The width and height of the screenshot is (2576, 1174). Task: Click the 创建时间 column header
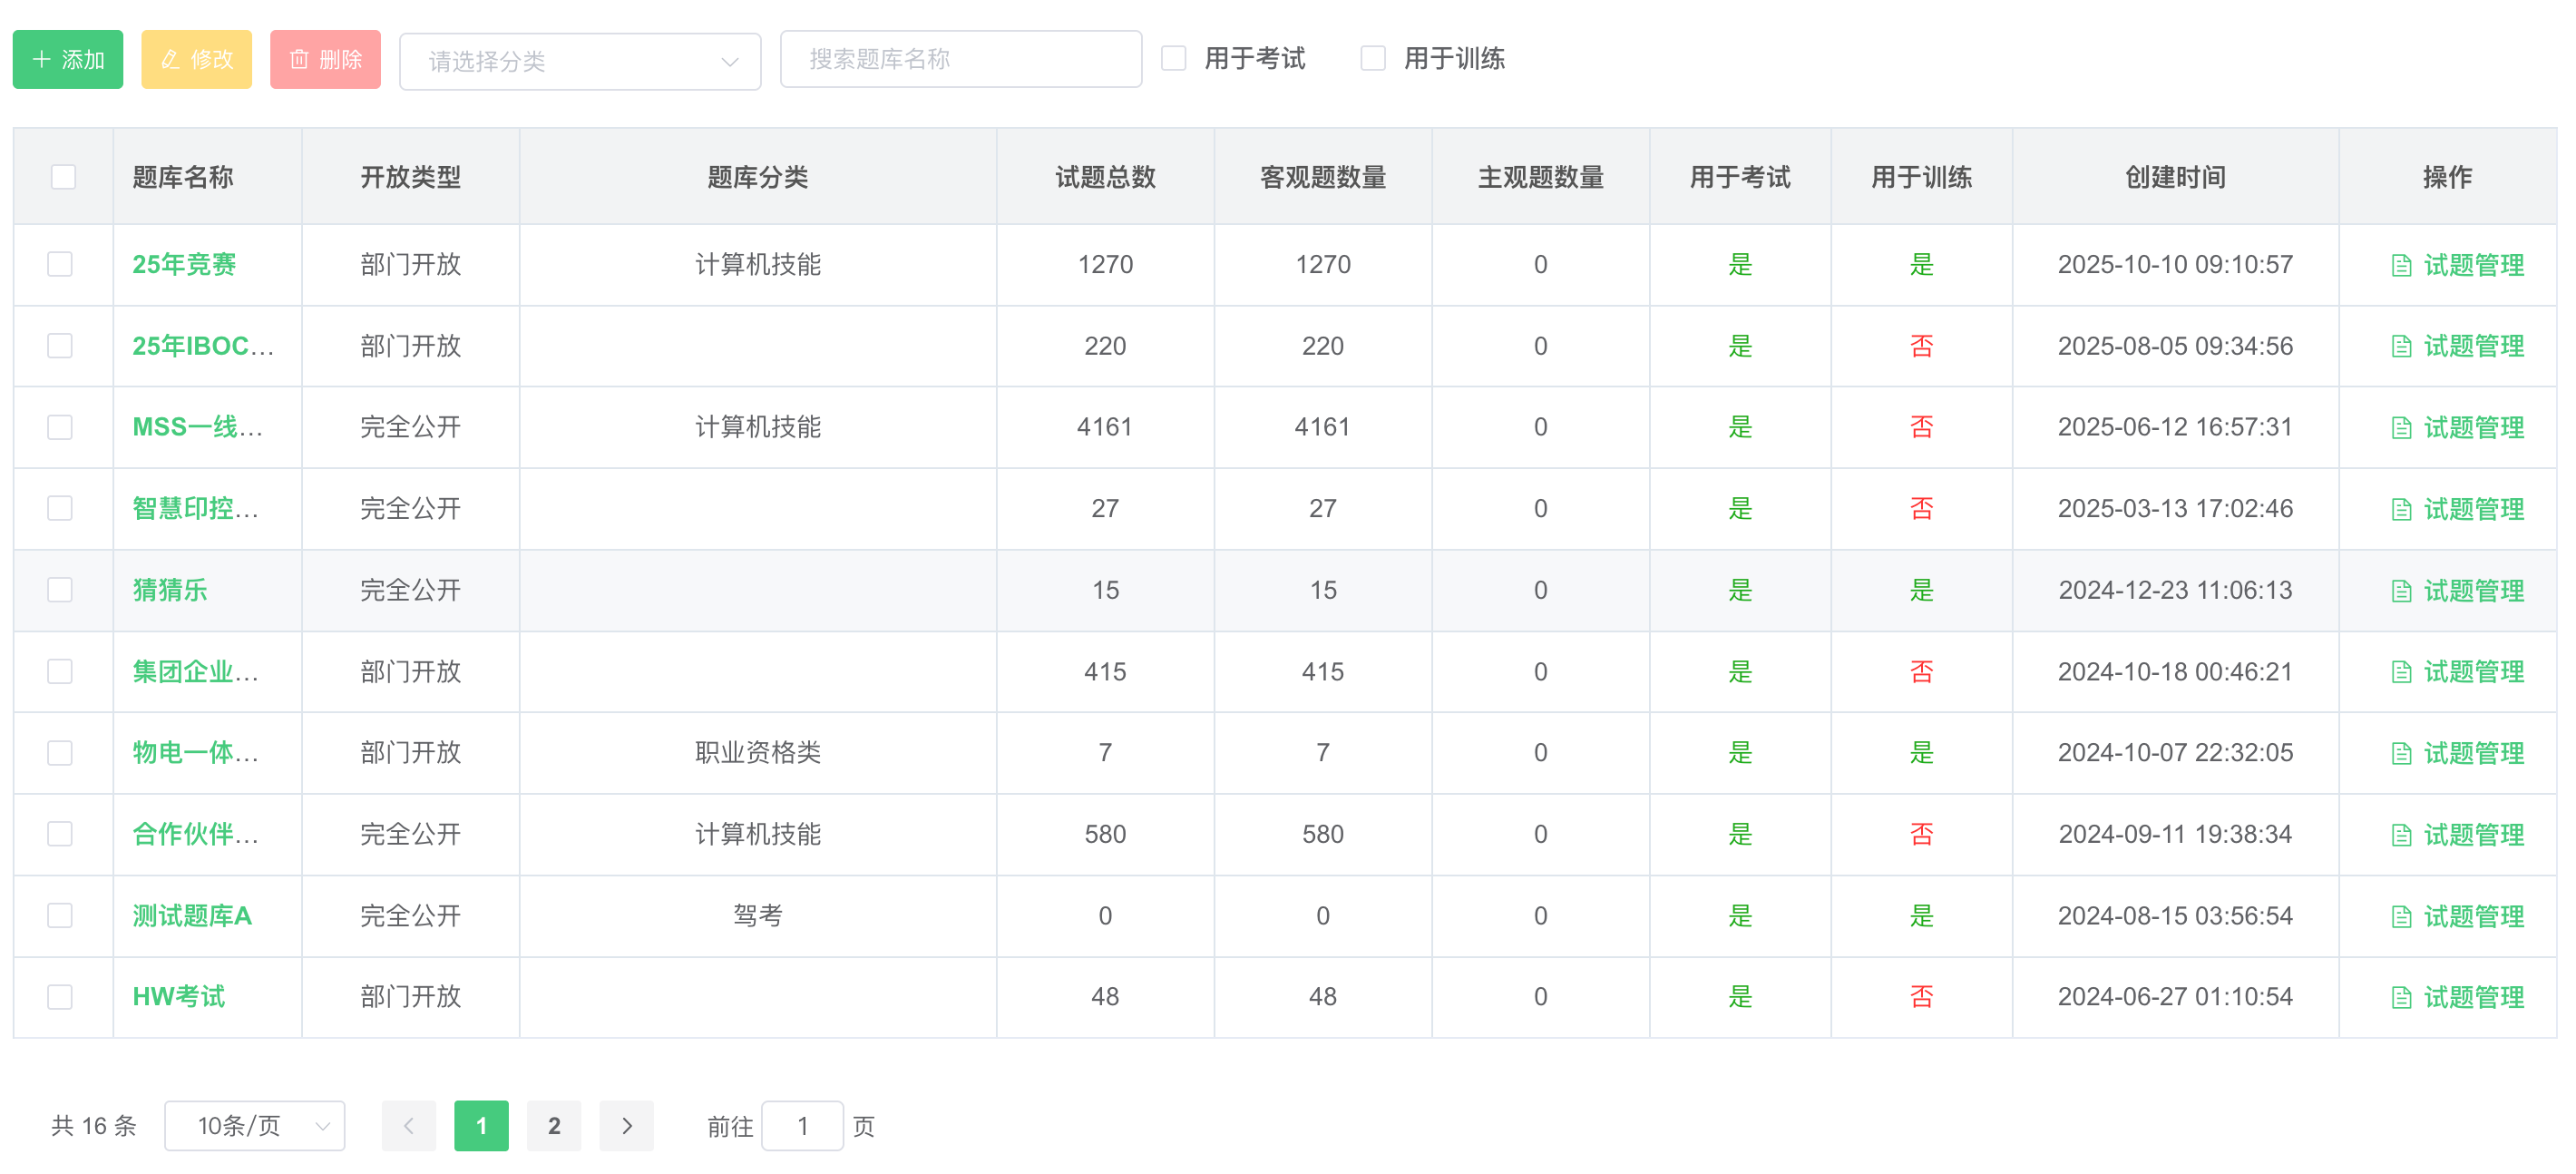click(2175, 177)
